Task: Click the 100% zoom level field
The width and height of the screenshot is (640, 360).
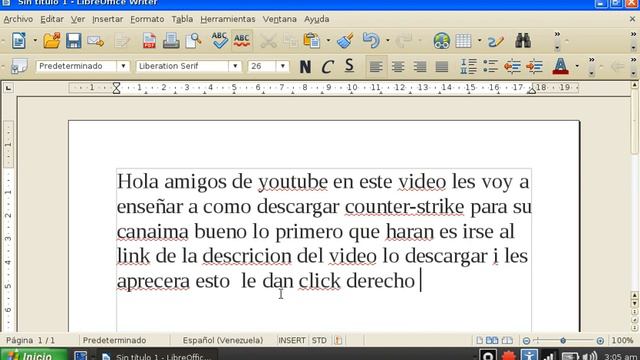Action: coord(622,340)
